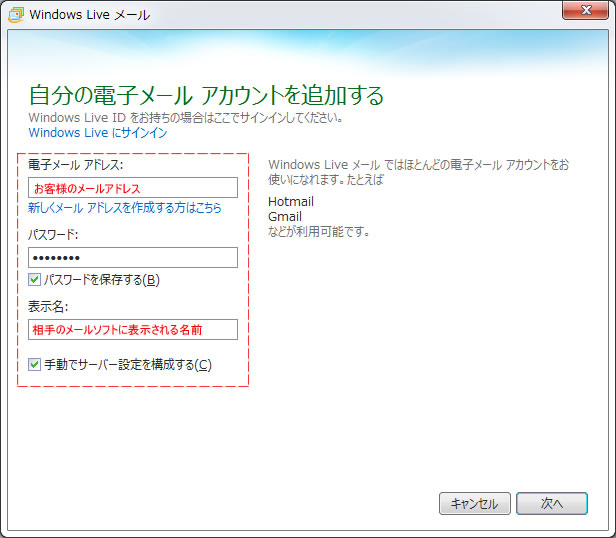Toggle パスワードを保存する checkbox
This screenshot has height=538, width=616.
tap(35, 279)
